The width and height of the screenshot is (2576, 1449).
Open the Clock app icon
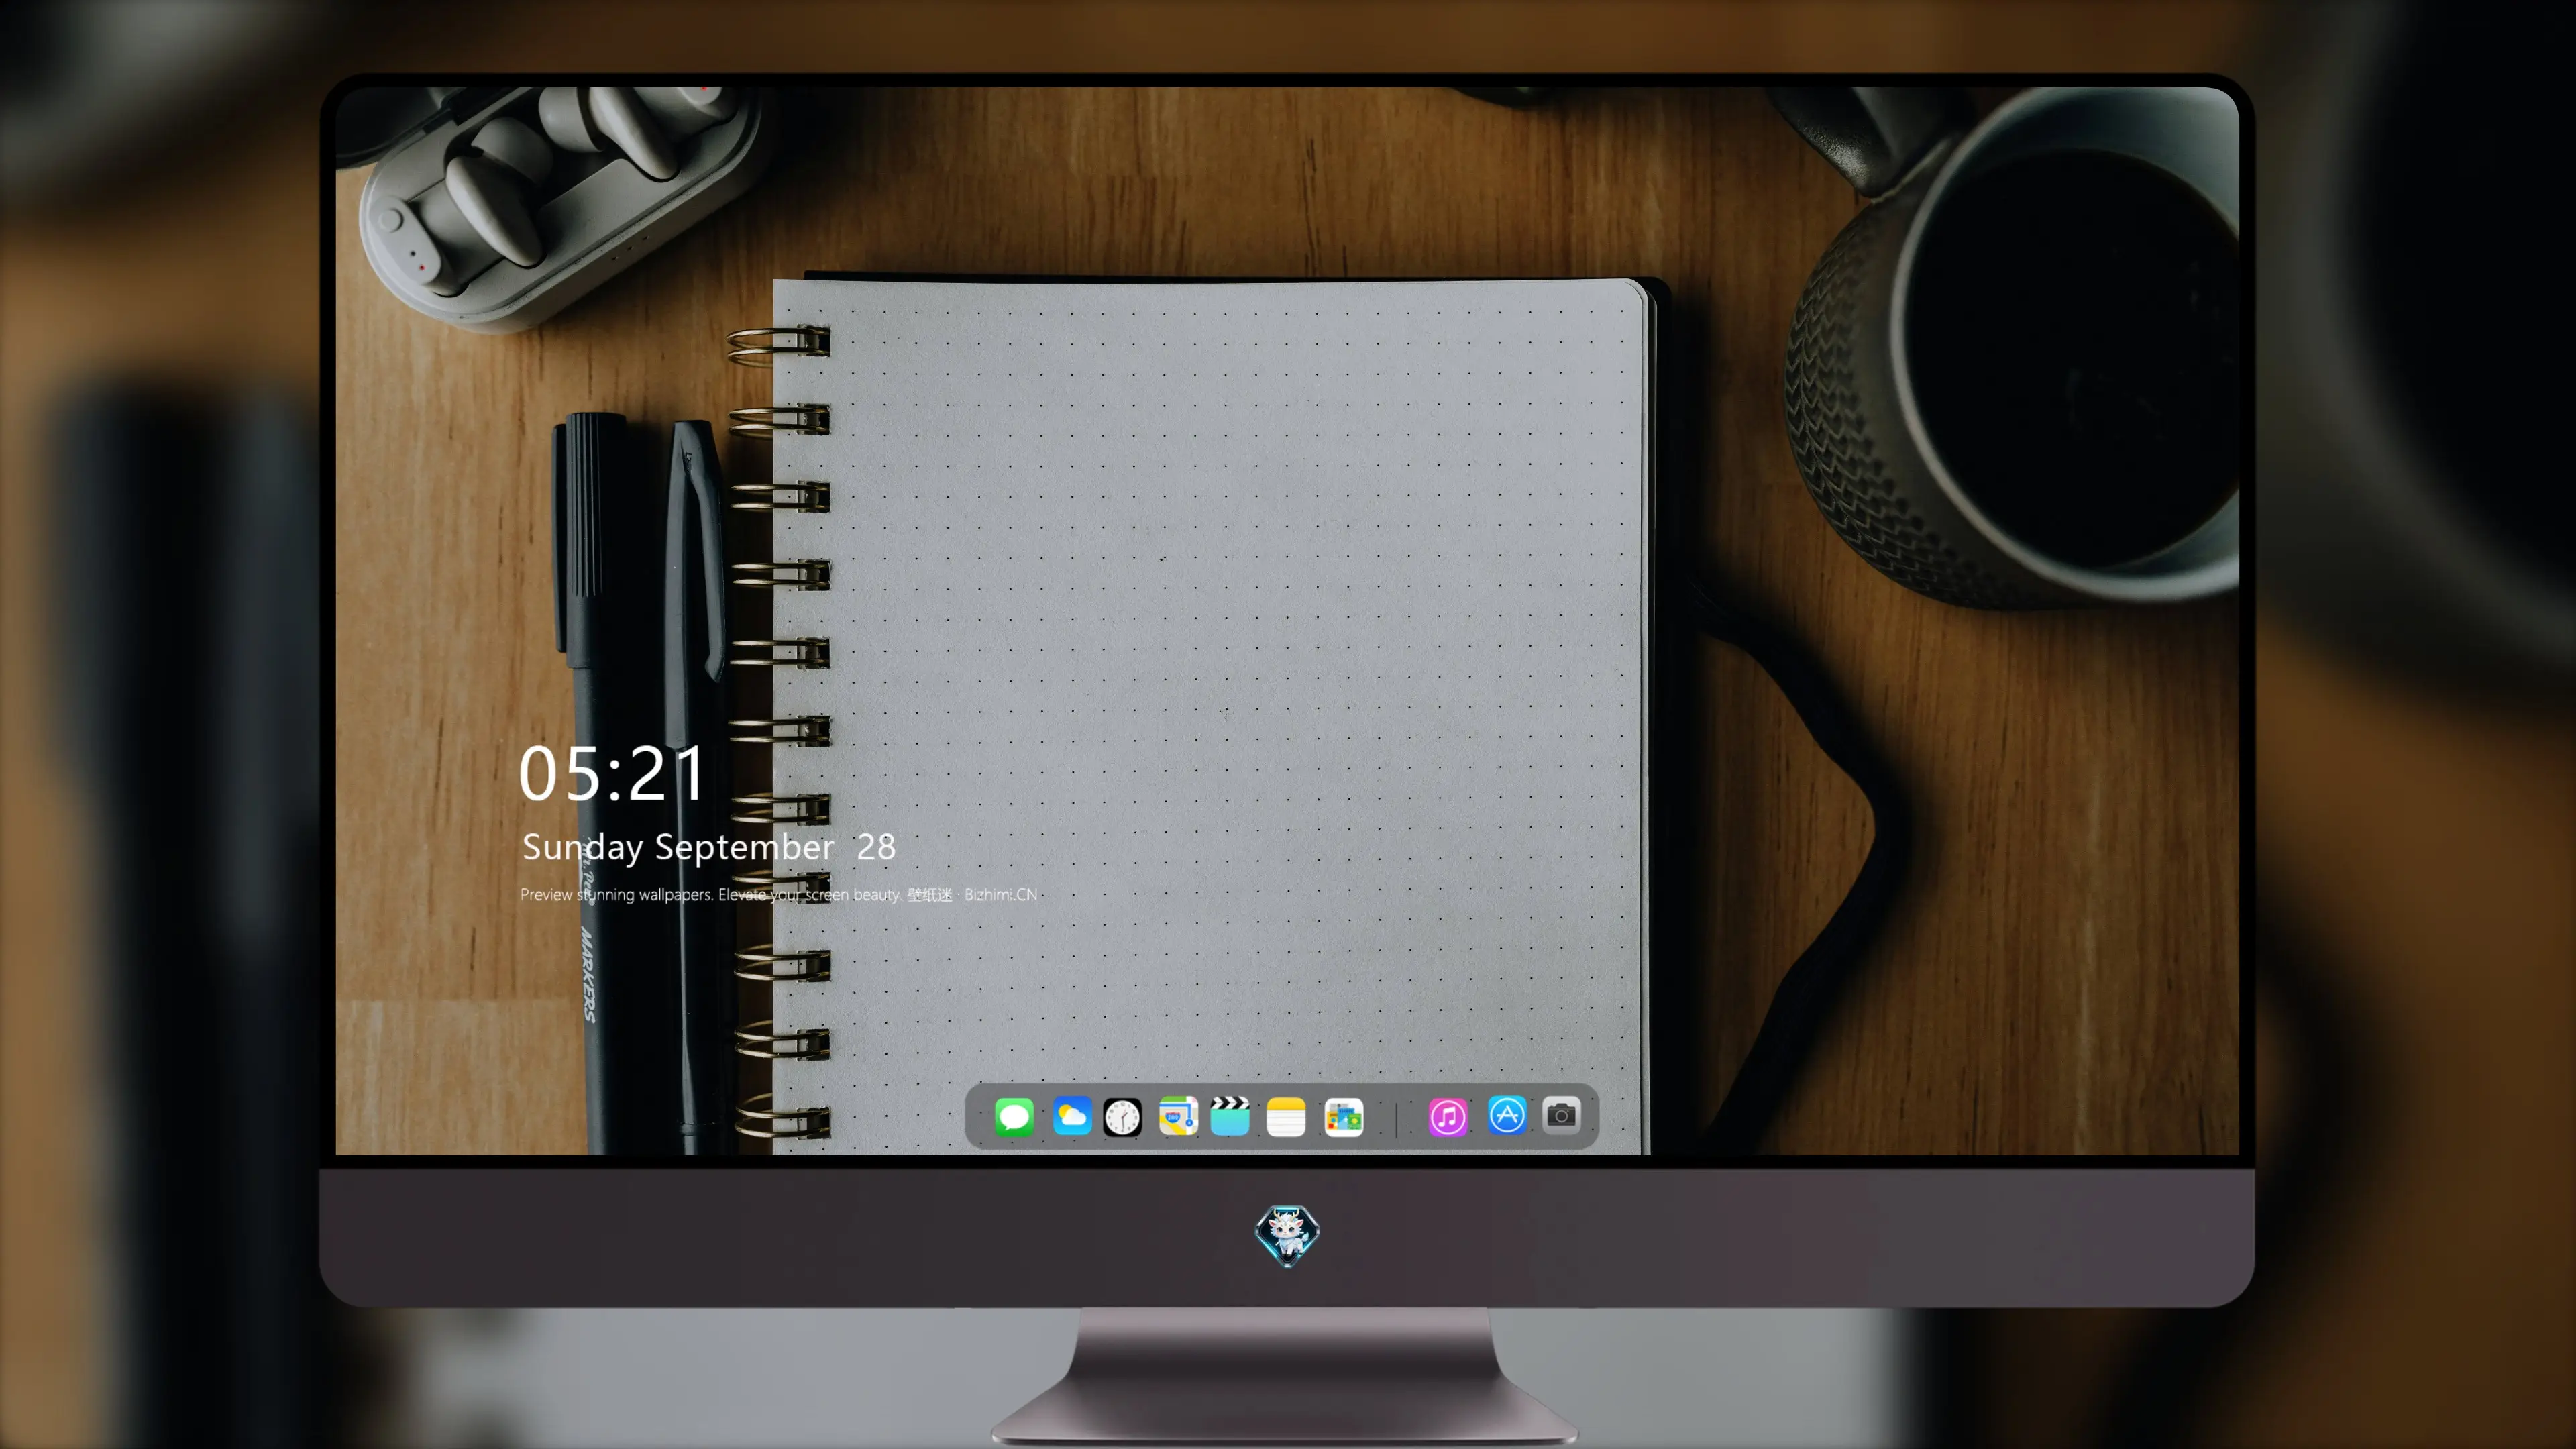[1122, 1116]
